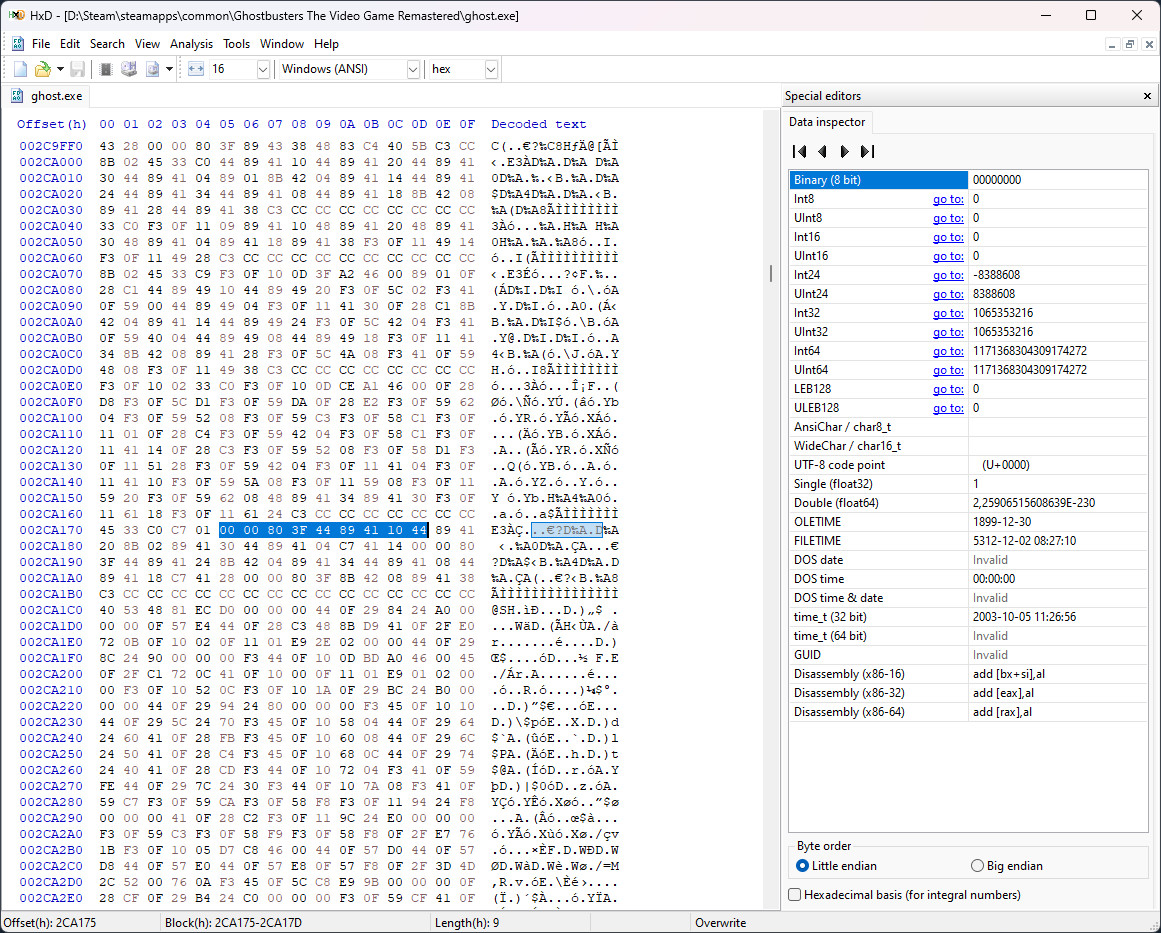Close the Special editors panel
Screen dimensions: 1161x933
click(1147, 96)
